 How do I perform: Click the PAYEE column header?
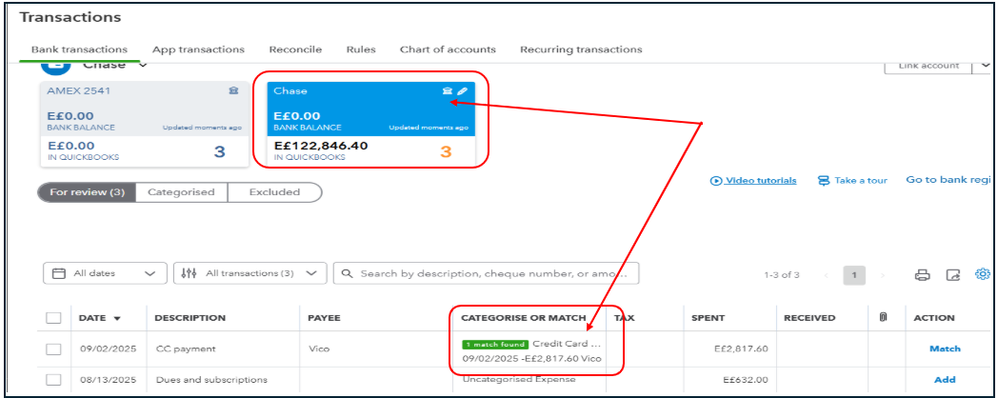[x=324, y=318]
